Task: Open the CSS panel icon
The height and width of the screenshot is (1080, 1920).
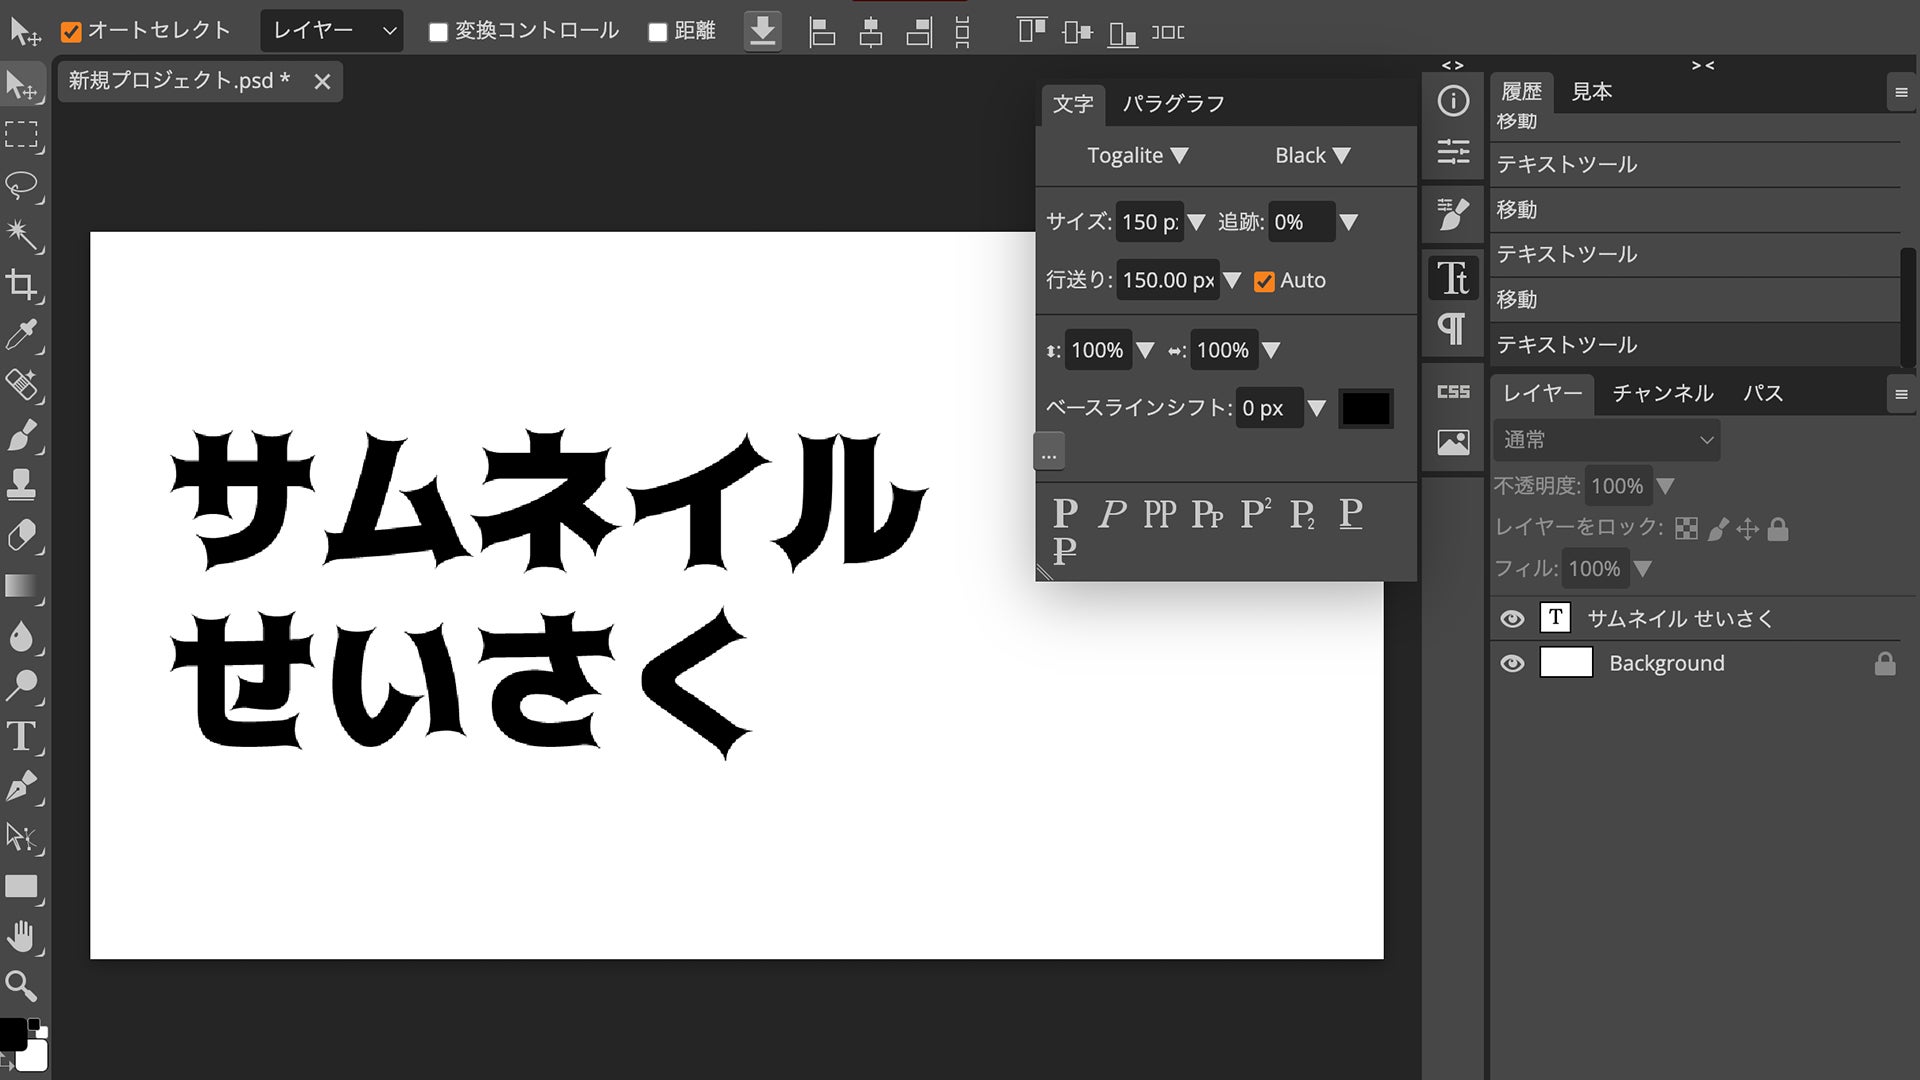Action: coord(1453,392)
